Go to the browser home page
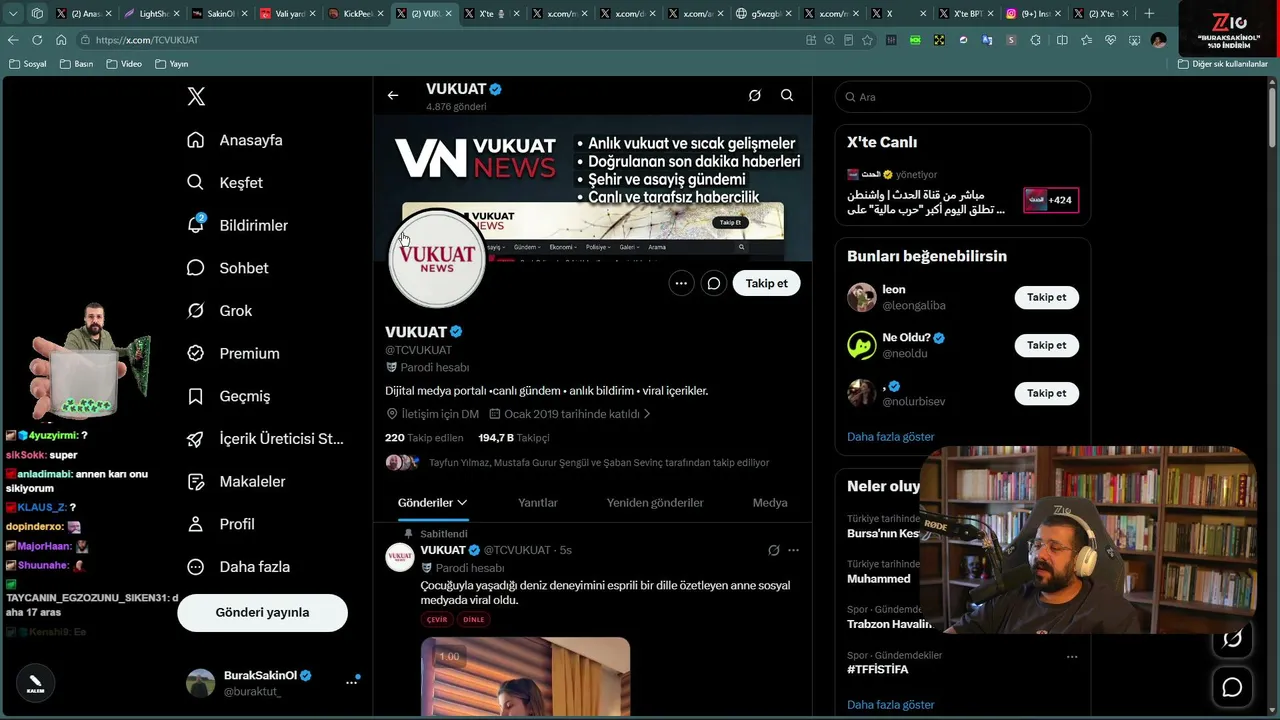 (x=61, y=40)
